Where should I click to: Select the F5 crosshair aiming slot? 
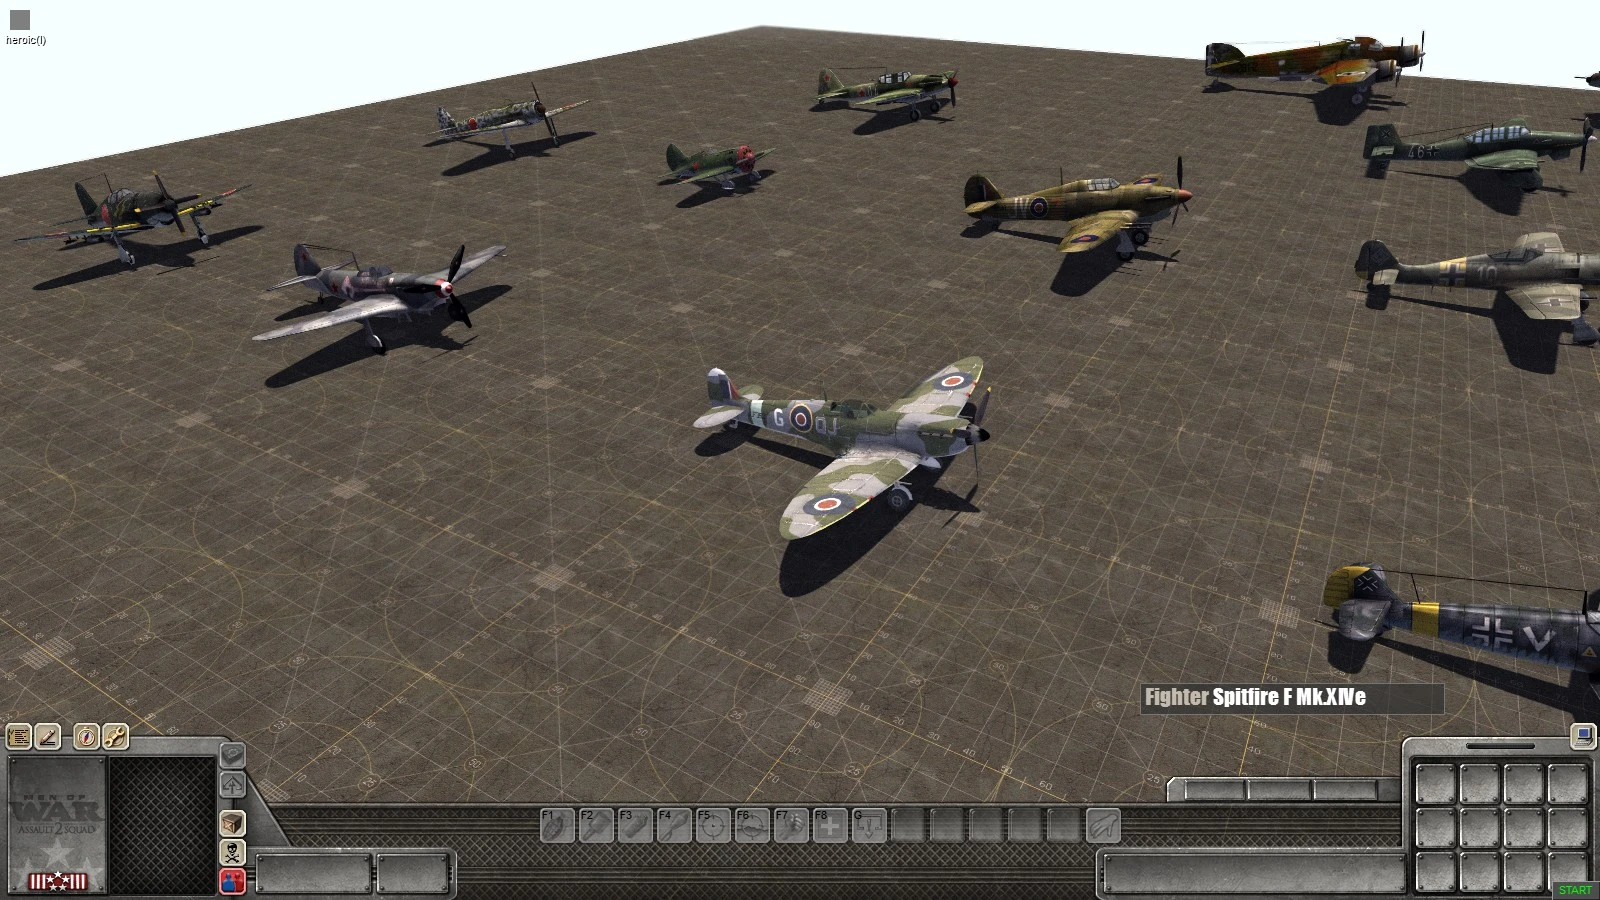713,823
